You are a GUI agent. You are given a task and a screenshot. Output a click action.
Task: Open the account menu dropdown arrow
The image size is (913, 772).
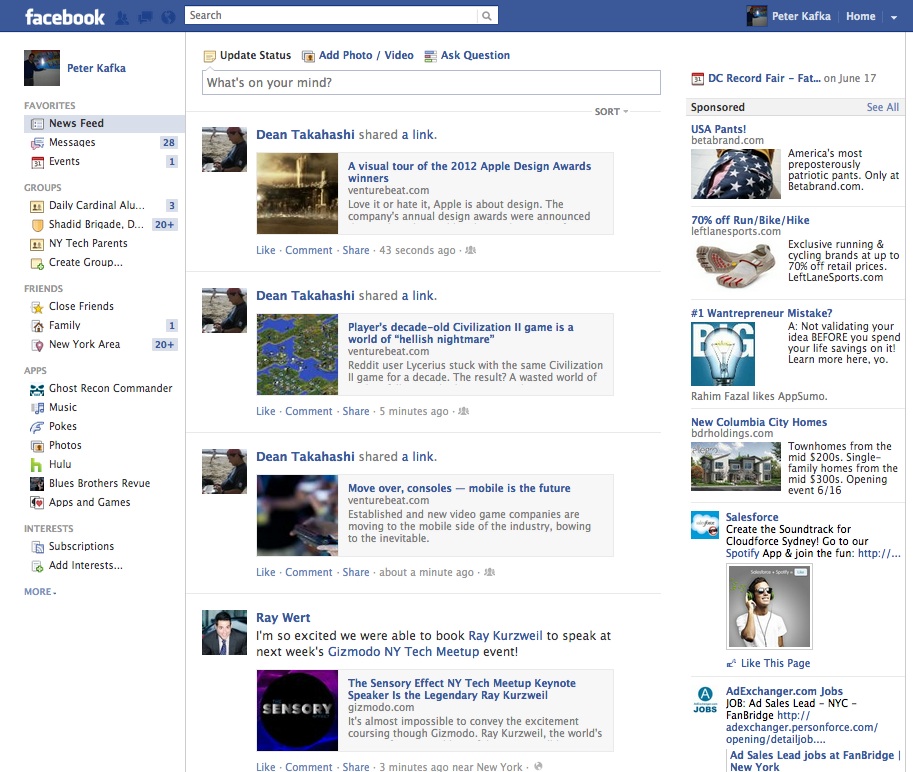click(x=893, y=17)
